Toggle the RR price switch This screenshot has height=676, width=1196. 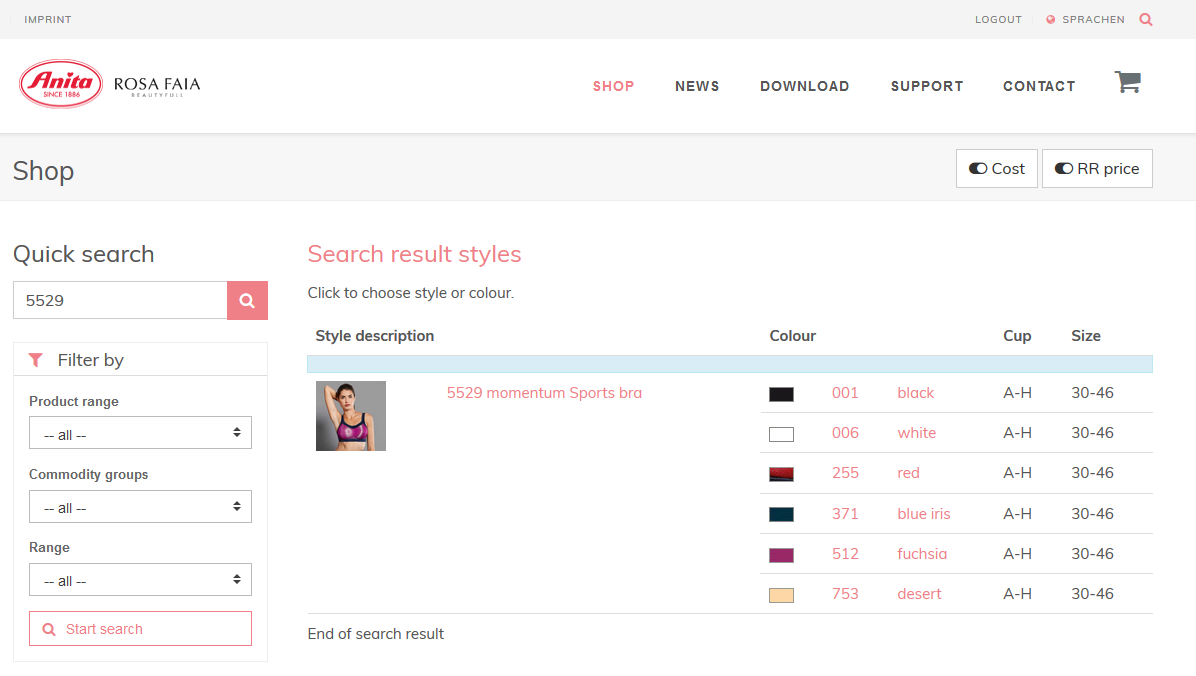(1097, 169)
